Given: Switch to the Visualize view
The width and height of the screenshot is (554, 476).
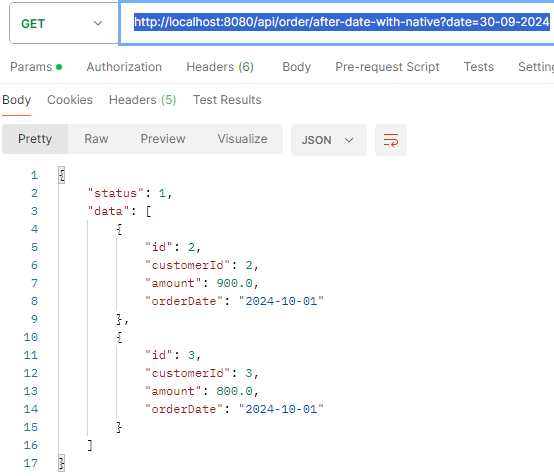Looking at the screenshot, I should [x=242, y=139].
